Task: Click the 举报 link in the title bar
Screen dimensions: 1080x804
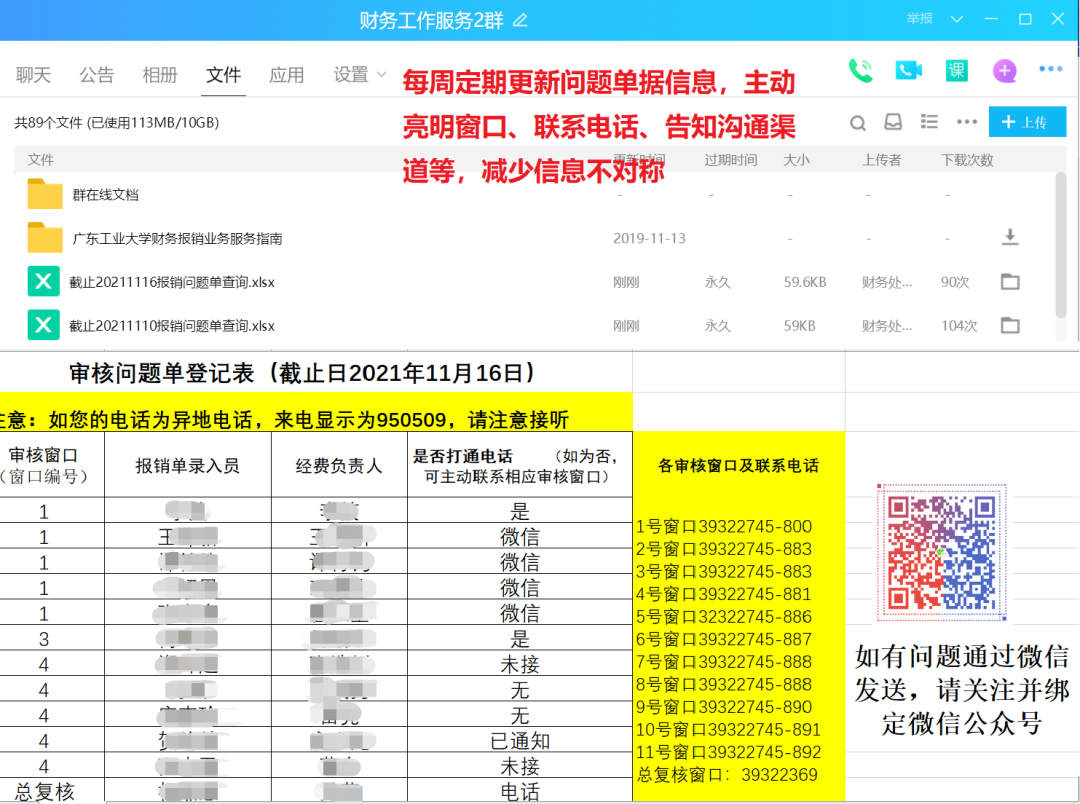Action: tap(919, 19)
